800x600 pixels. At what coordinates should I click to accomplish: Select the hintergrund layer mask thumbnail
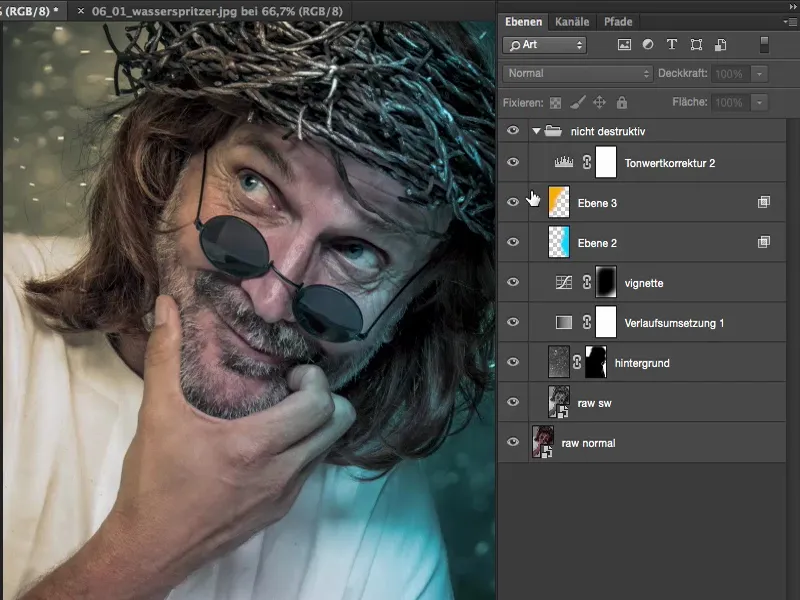pyautogui.click(x=596, y=362)
